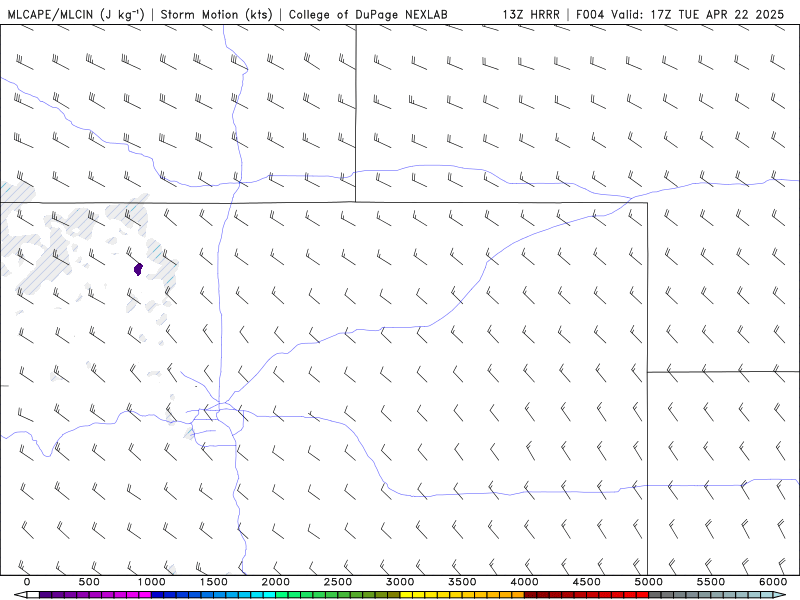Click the 3500 label on the color scale
The width and height of the screenshot is (800, 600).
(462, 582)
